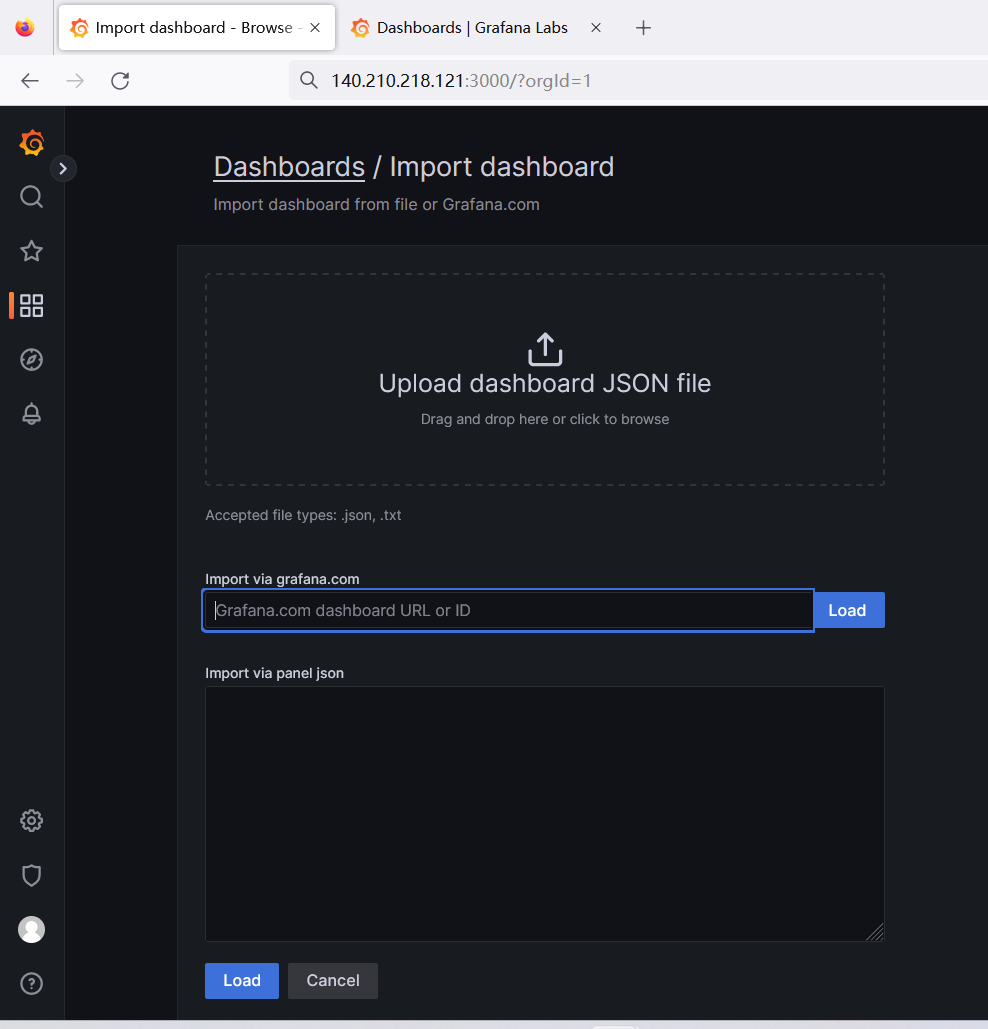This screenshot has height=1029, width=988.
Task: Click 'Accepted file types: .json, .txt' text
Action: click(303, 515)
